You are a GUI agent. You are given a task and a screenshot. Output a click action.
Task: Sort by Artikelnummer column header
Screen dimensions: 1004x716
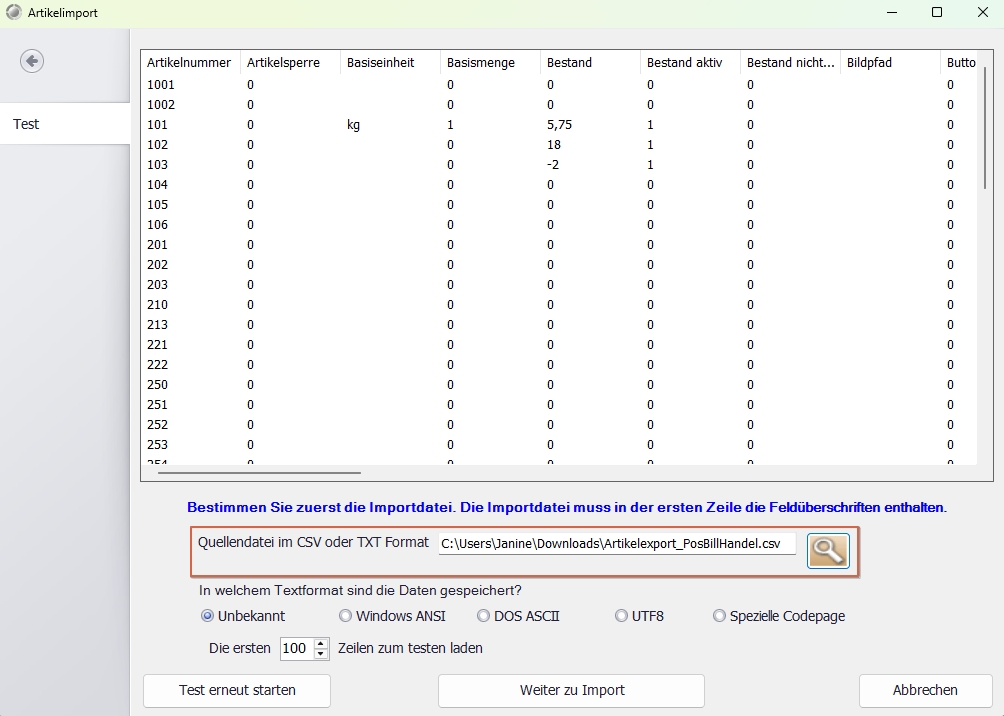pyautogui.click(x=189, y=62)
